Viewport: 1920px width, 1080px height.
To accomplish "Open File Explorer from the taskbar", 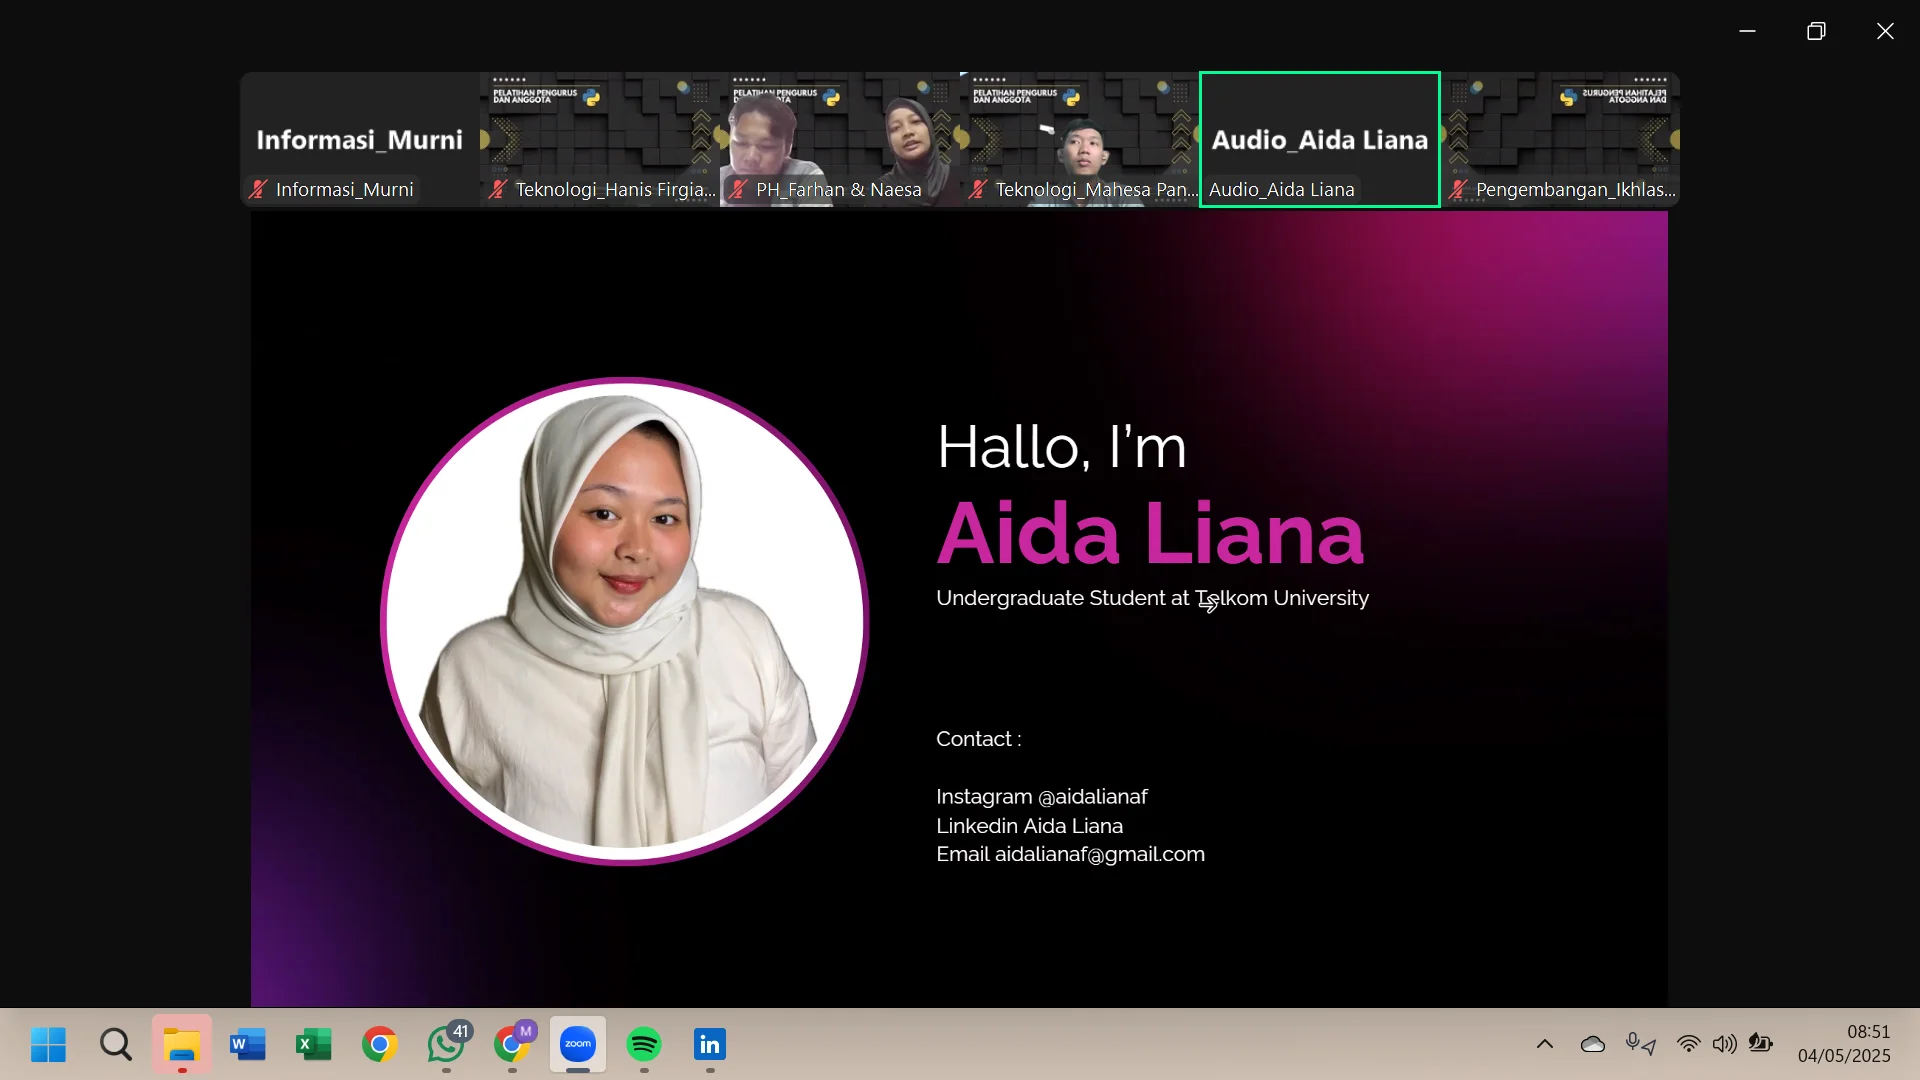I will click(182, 1045).
